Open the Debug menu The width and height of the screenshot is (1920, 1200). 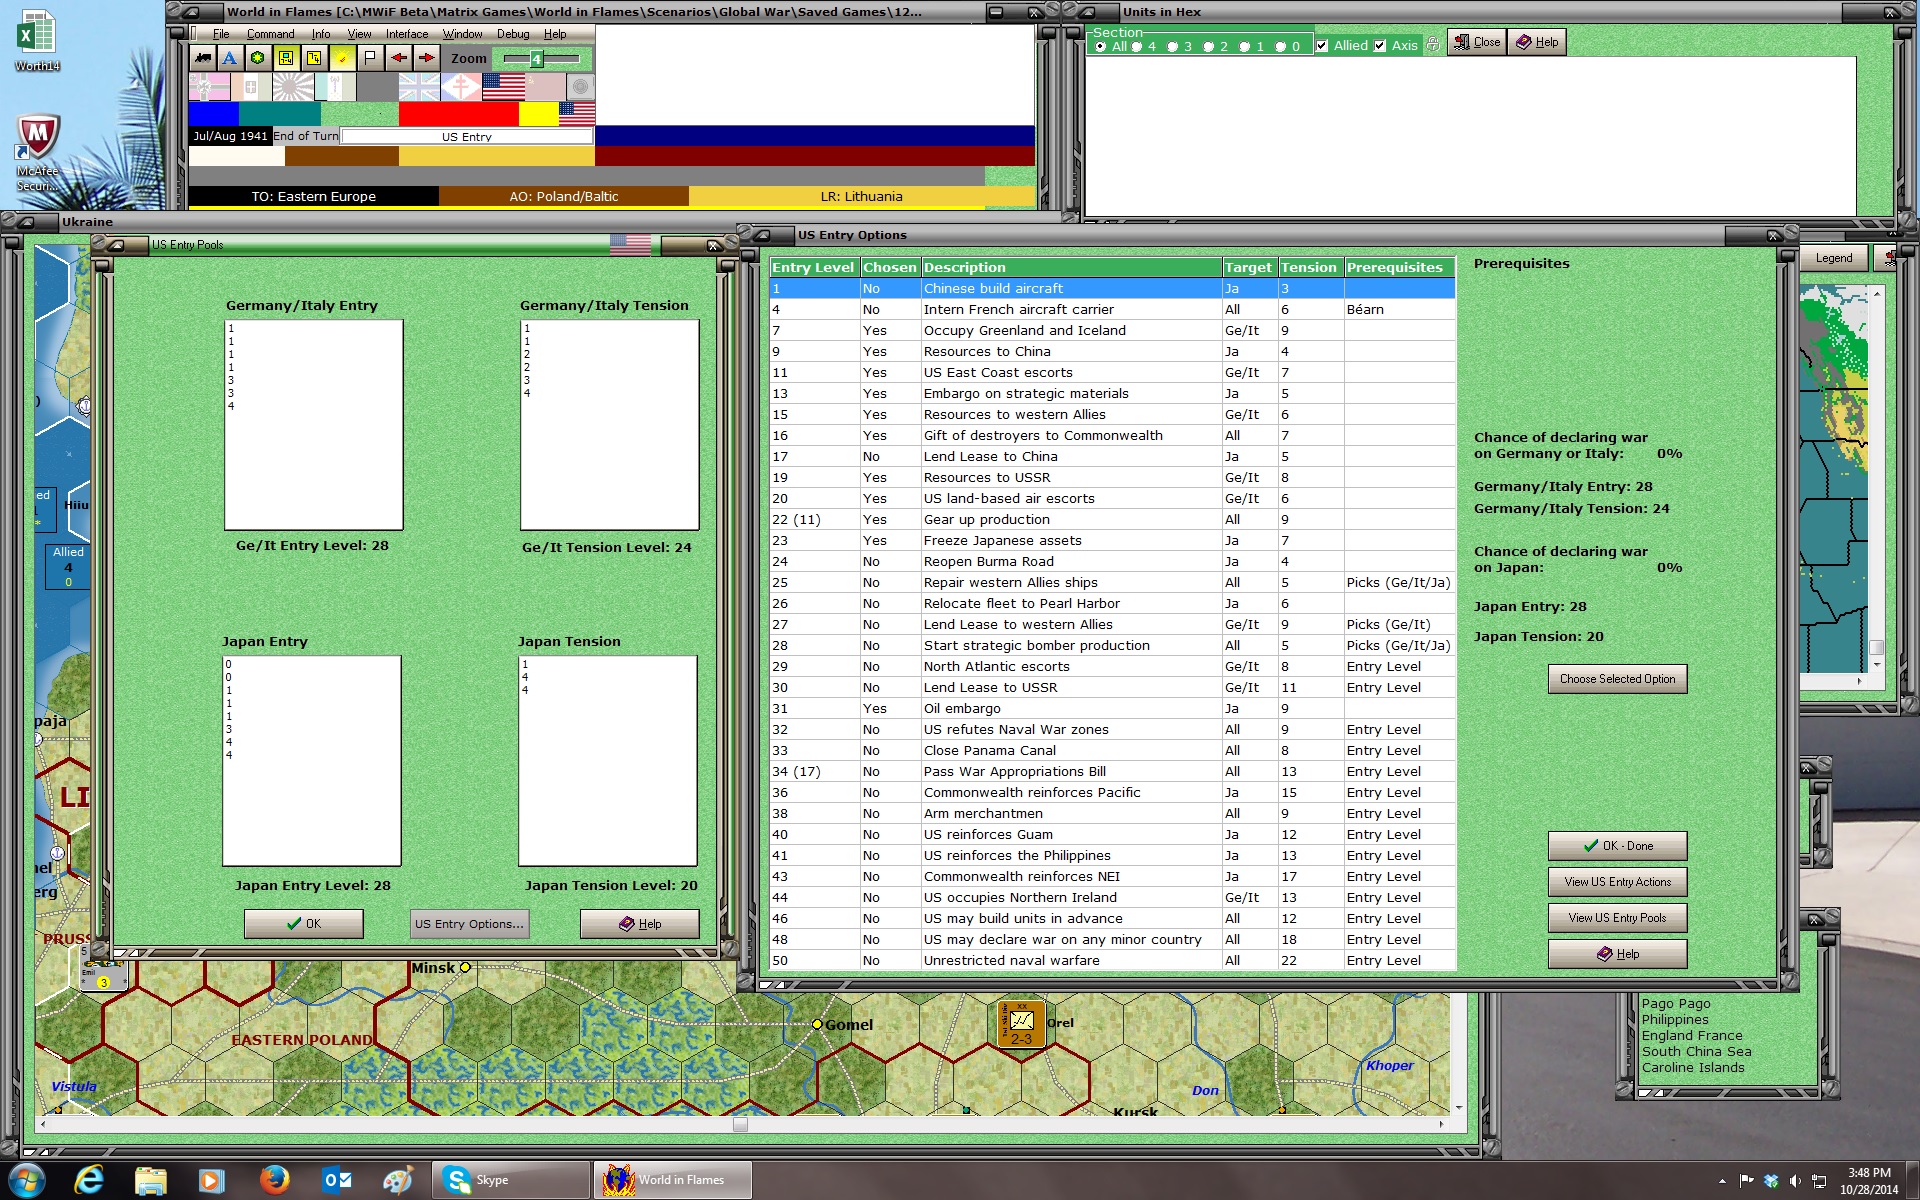coord(513,34)
